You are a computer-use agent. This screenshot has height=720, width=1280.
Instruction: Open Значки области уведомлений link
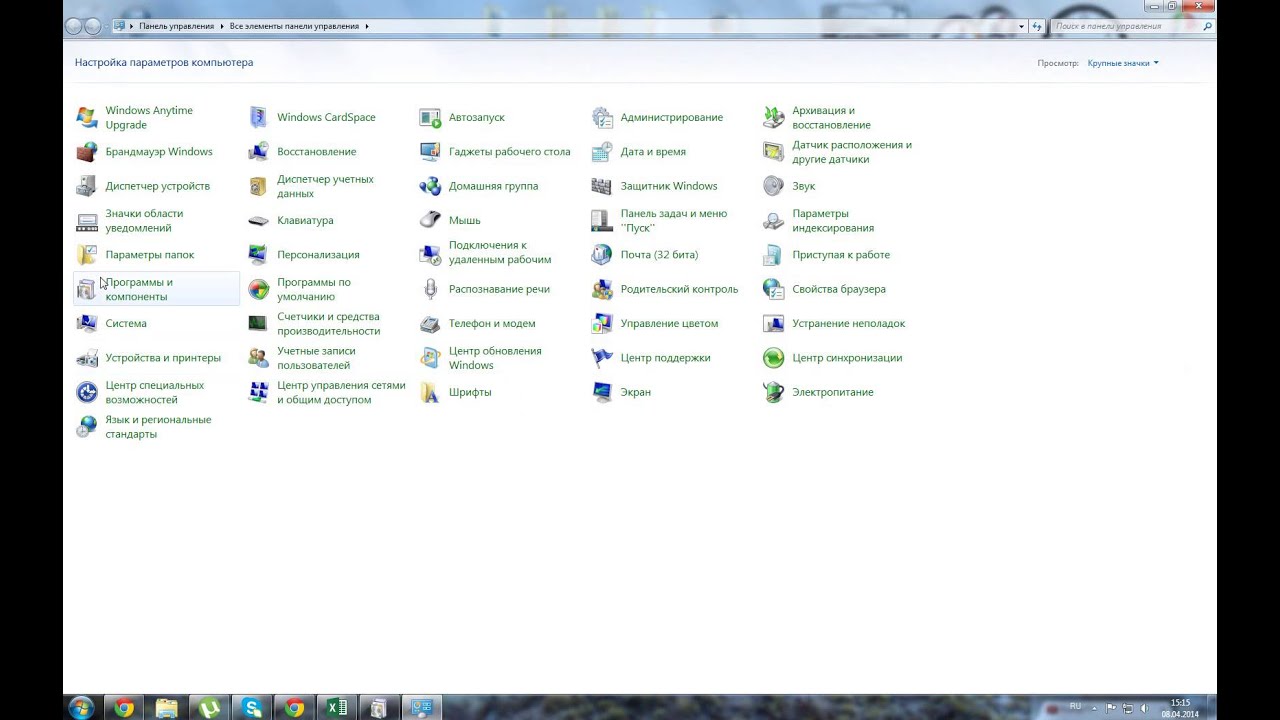point(144,220)
